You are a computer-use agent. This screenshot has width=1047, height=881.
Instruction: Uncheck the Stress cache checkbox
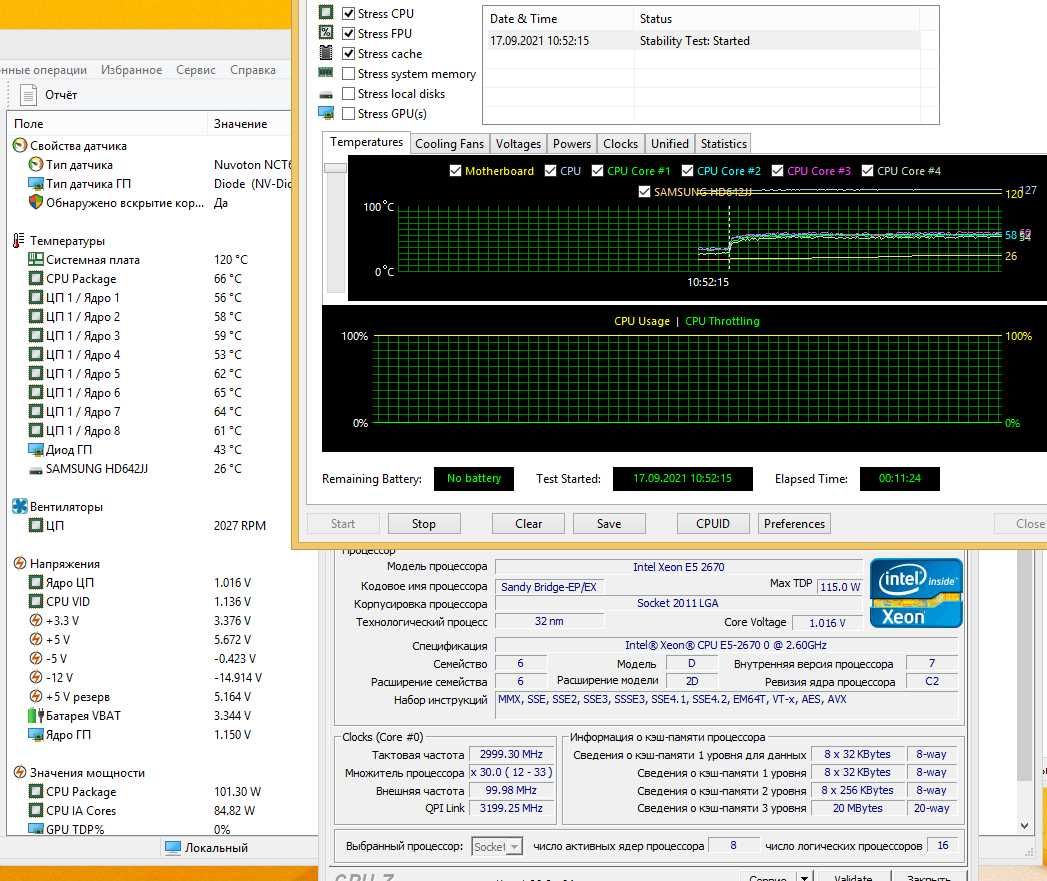pos(348,53)
